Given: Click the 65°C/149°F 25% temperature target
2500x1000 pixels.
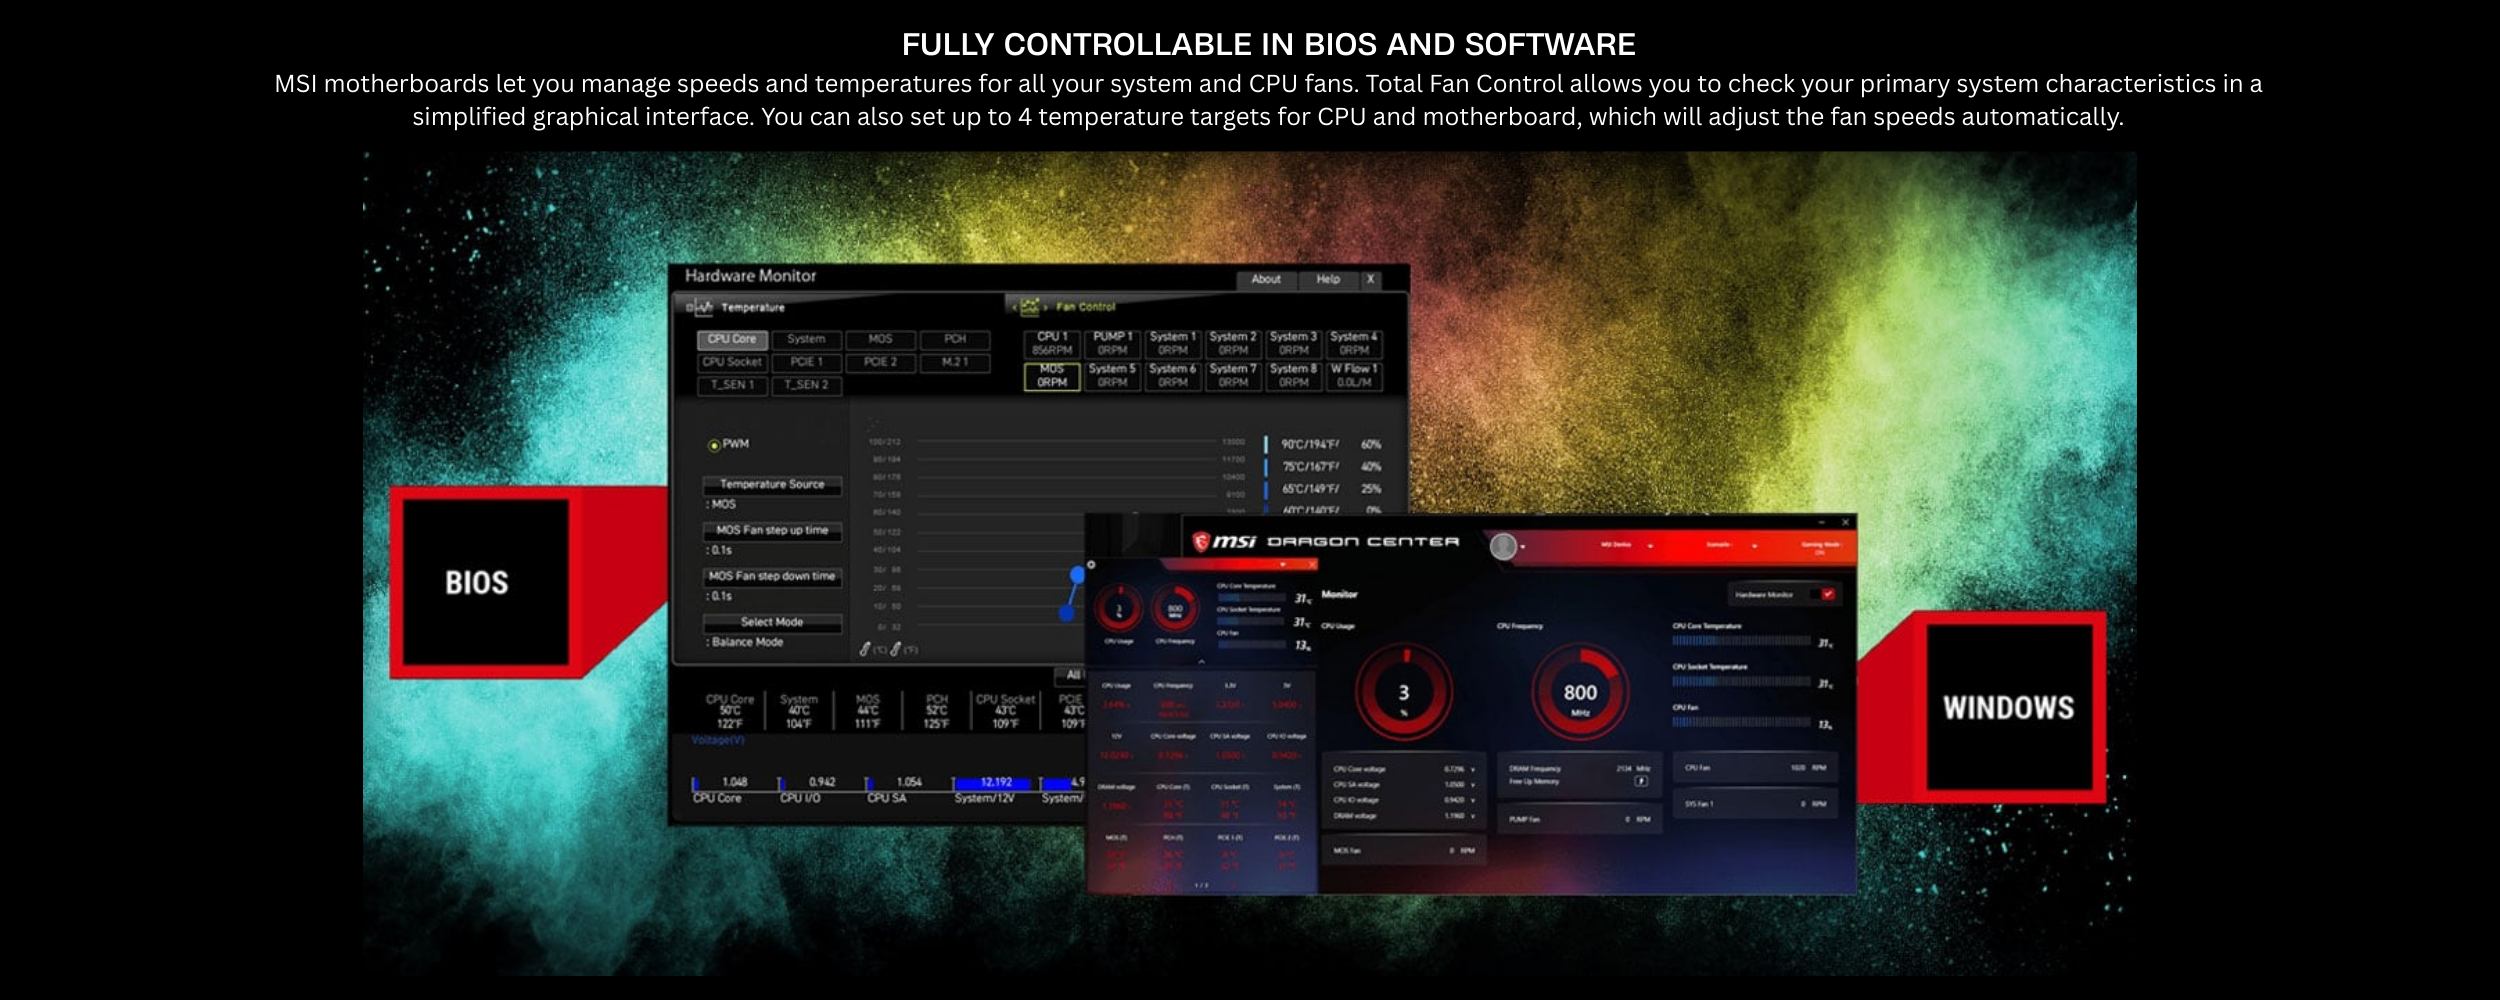Looking at the screenshot, I should click(1323, 489).
